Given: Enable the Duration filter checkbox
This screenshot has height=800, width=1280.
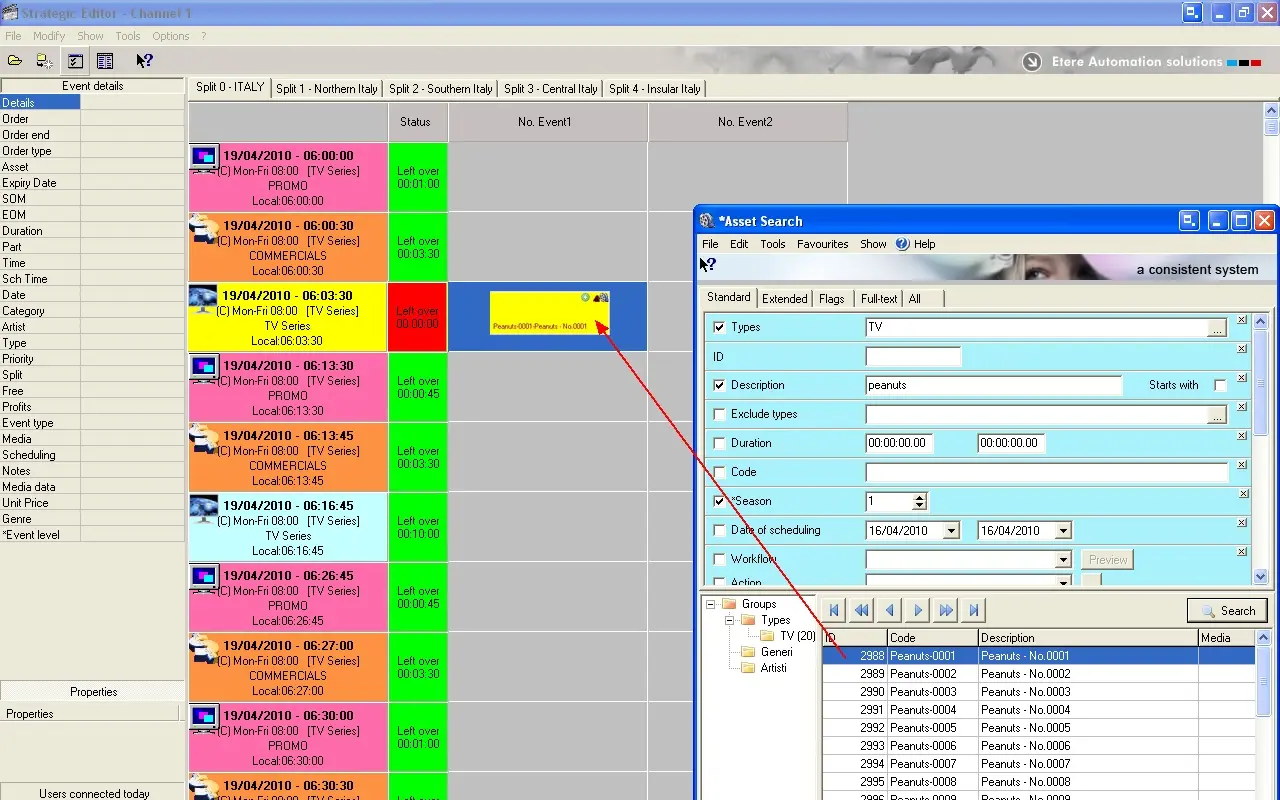Looking at the screenshot, I should (719, 443).
